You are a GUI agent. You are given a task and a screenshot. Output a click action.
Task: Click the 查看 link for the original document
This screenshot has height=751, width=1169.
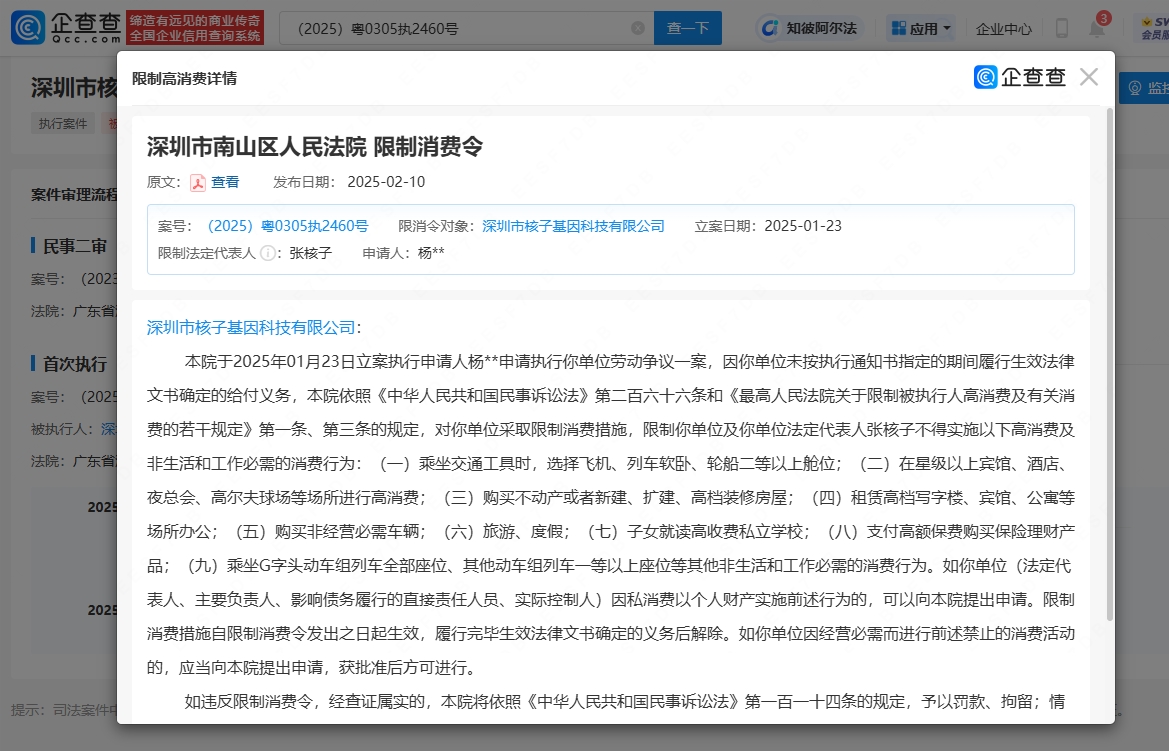(225, 182)
